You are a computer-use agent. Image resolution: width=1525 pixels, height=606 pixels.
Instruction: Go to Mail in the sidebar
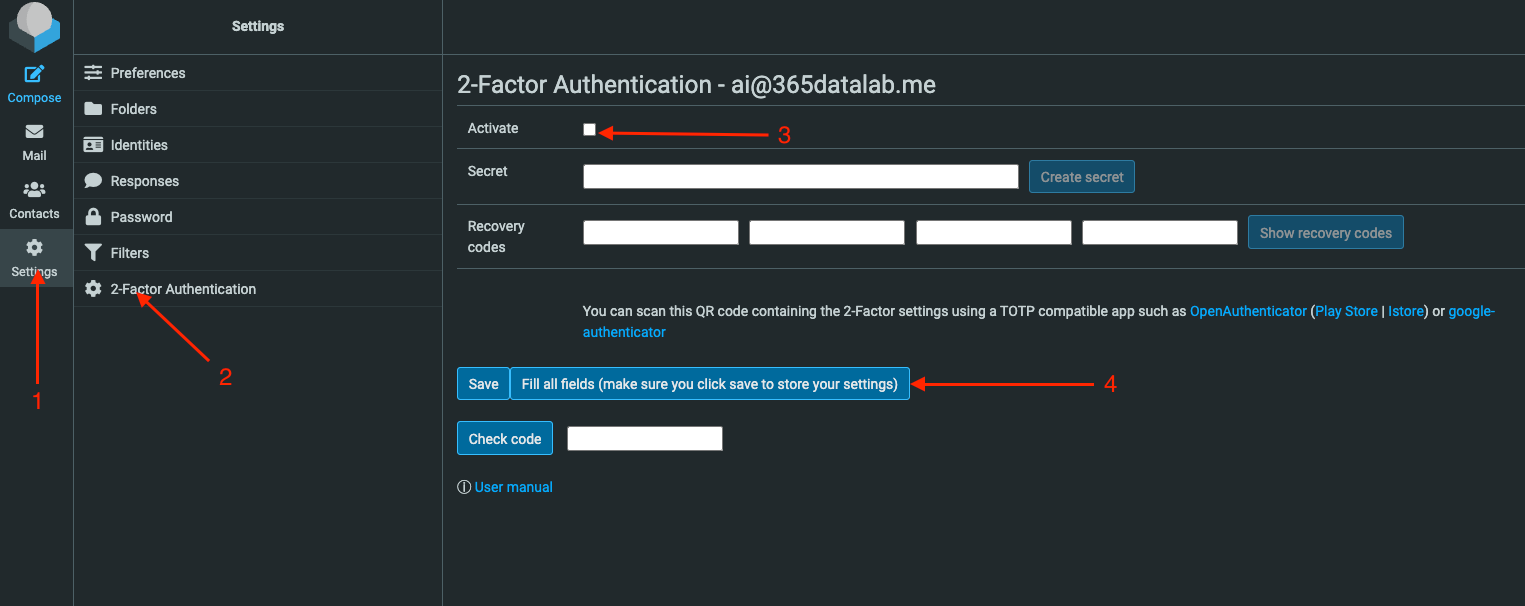point(35,142)
